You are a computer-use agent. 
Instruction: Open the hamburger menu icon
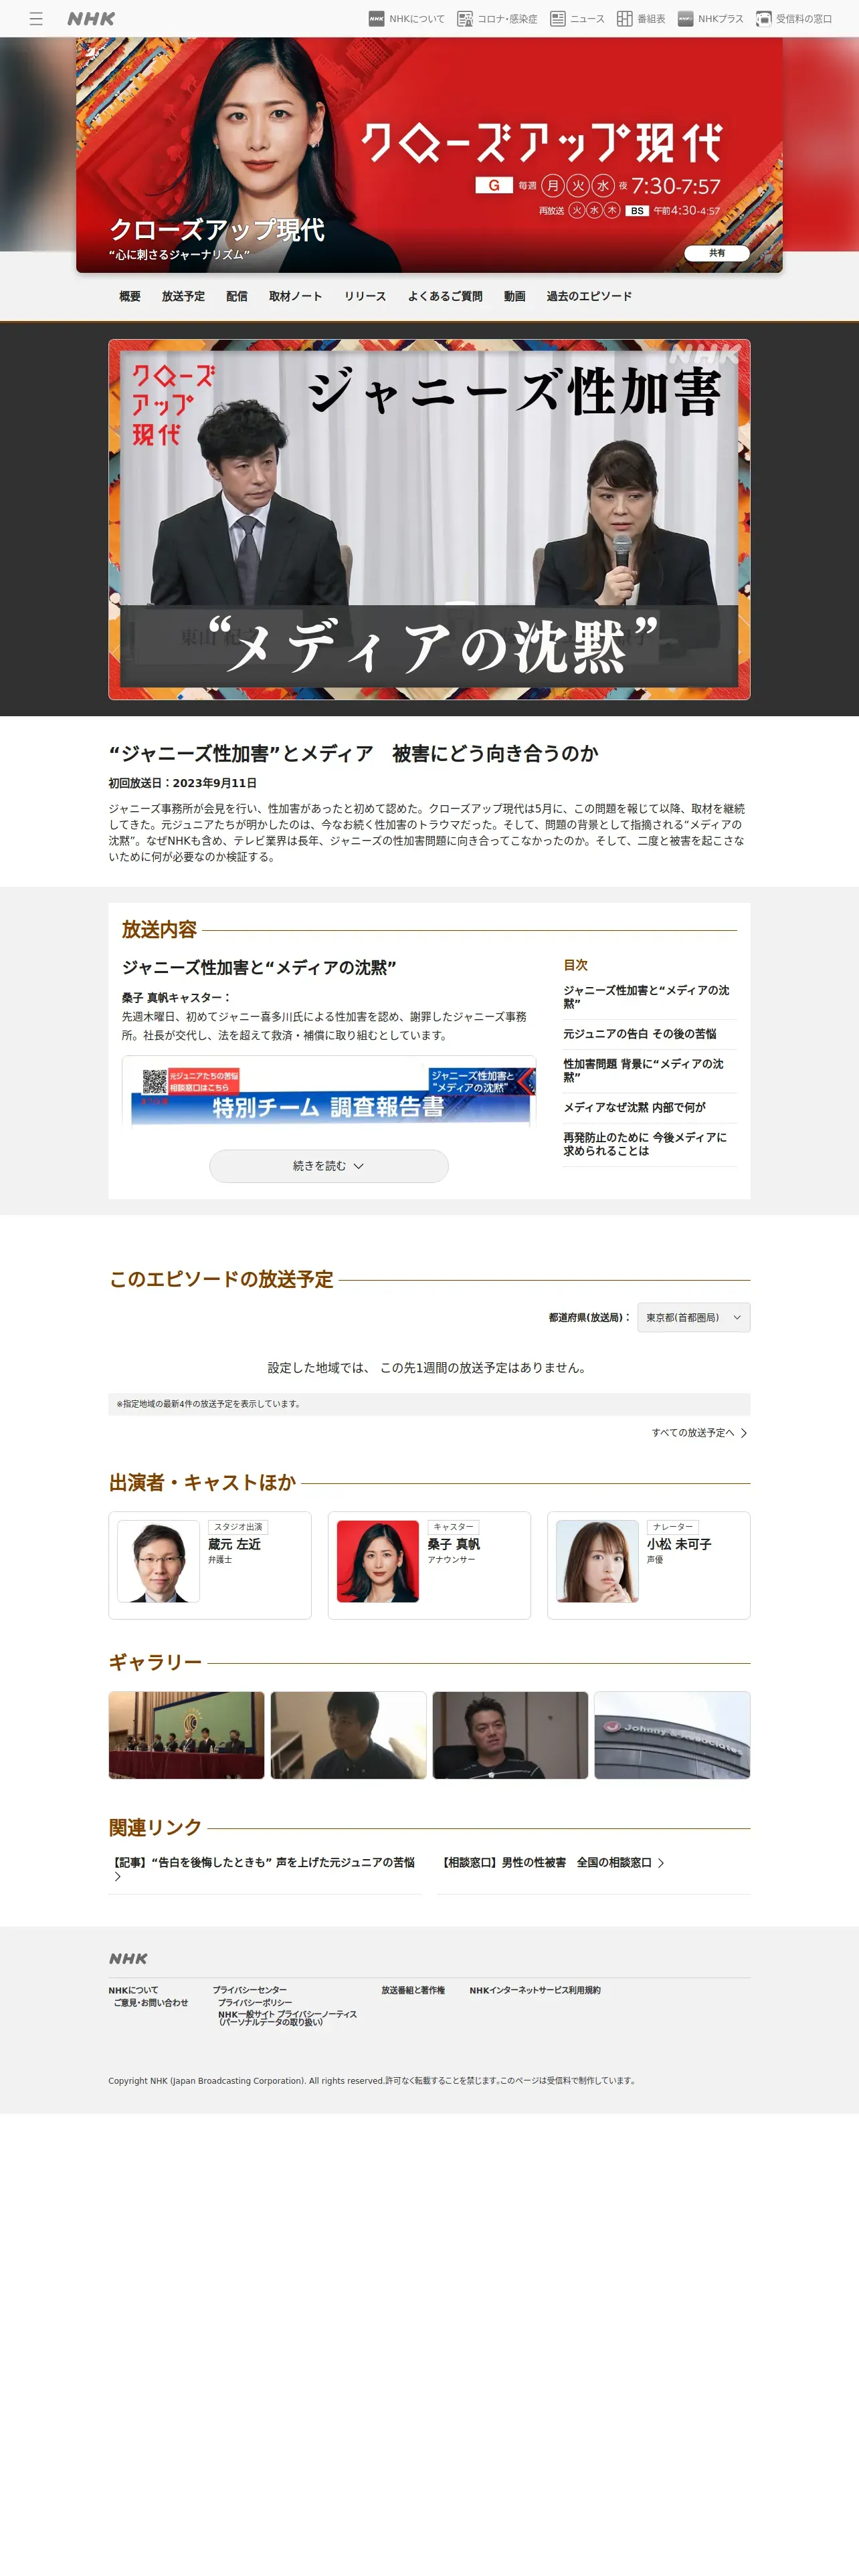pos(36,19)
